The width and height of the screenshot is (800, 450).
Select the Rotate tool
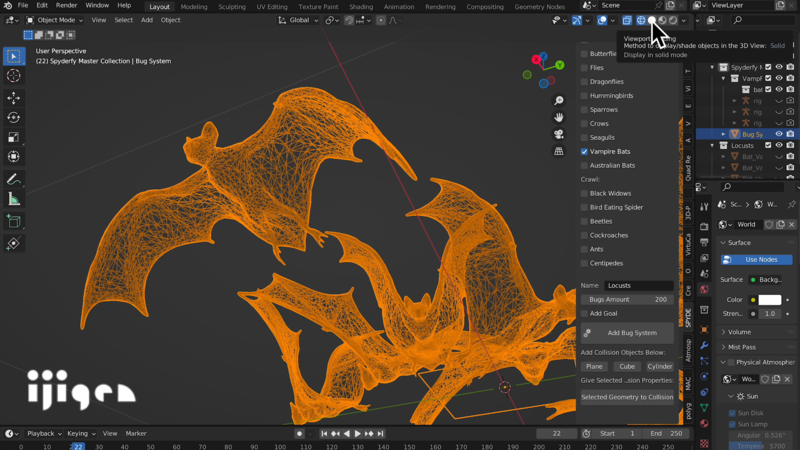click(14, 117)
